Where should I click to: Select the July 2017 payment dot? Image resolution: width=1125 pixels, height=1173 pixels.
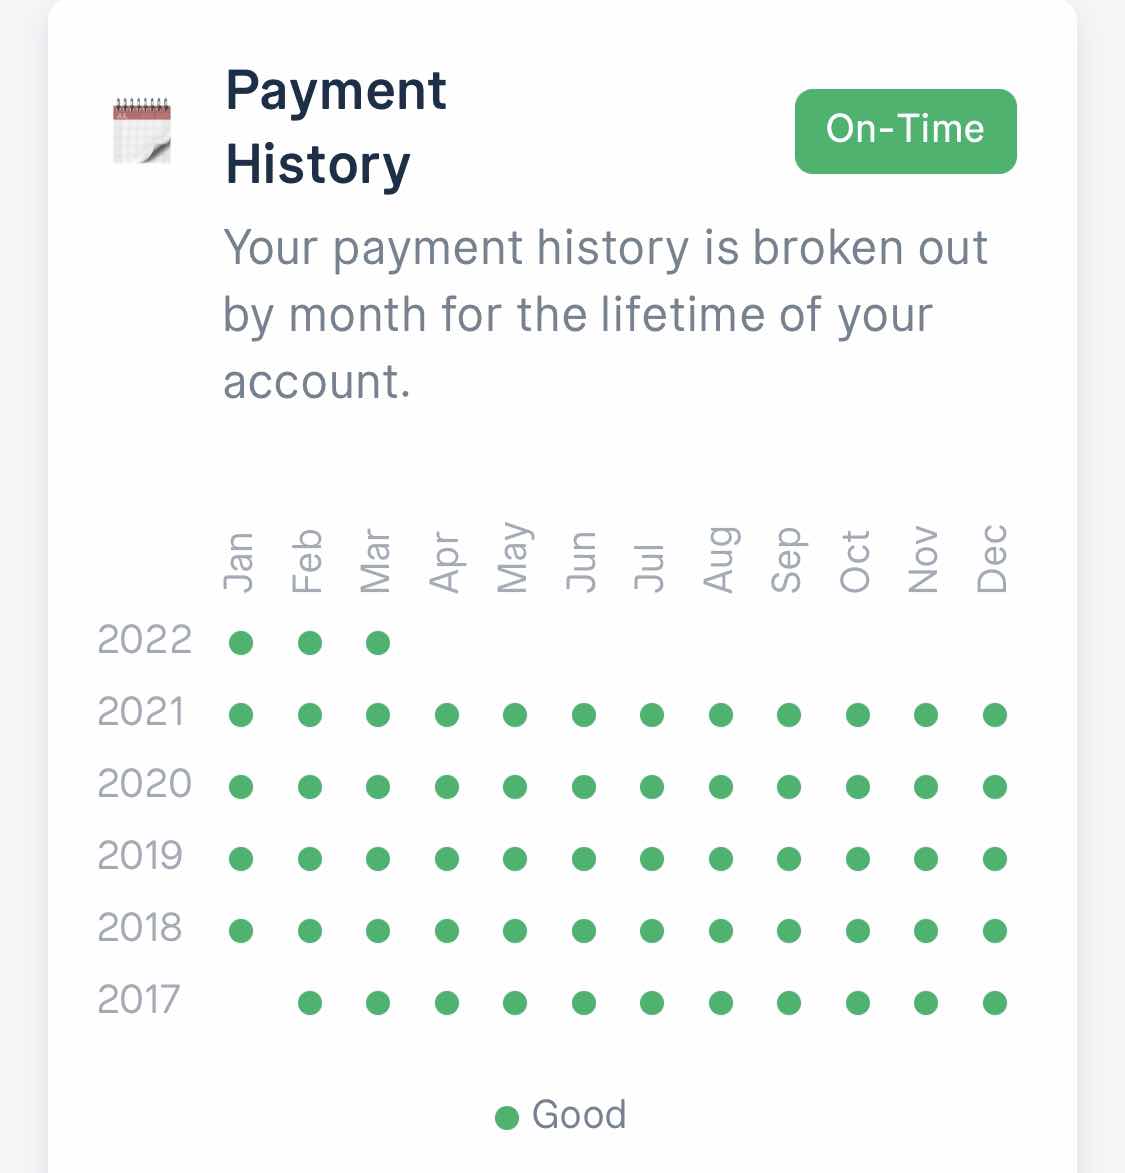[x=652, y=1002]
